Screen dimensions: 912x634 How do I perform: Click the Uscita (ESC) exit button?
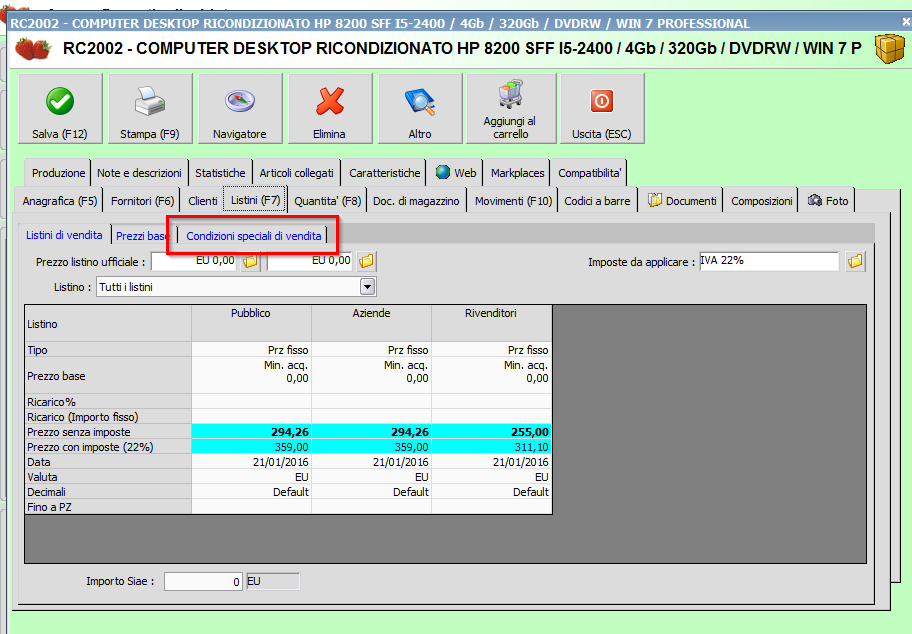(602, 108)
